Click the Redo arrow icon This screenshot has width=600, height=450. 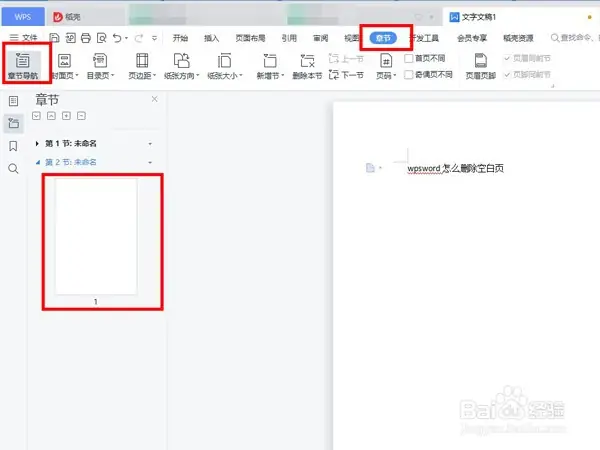point(139,38)
